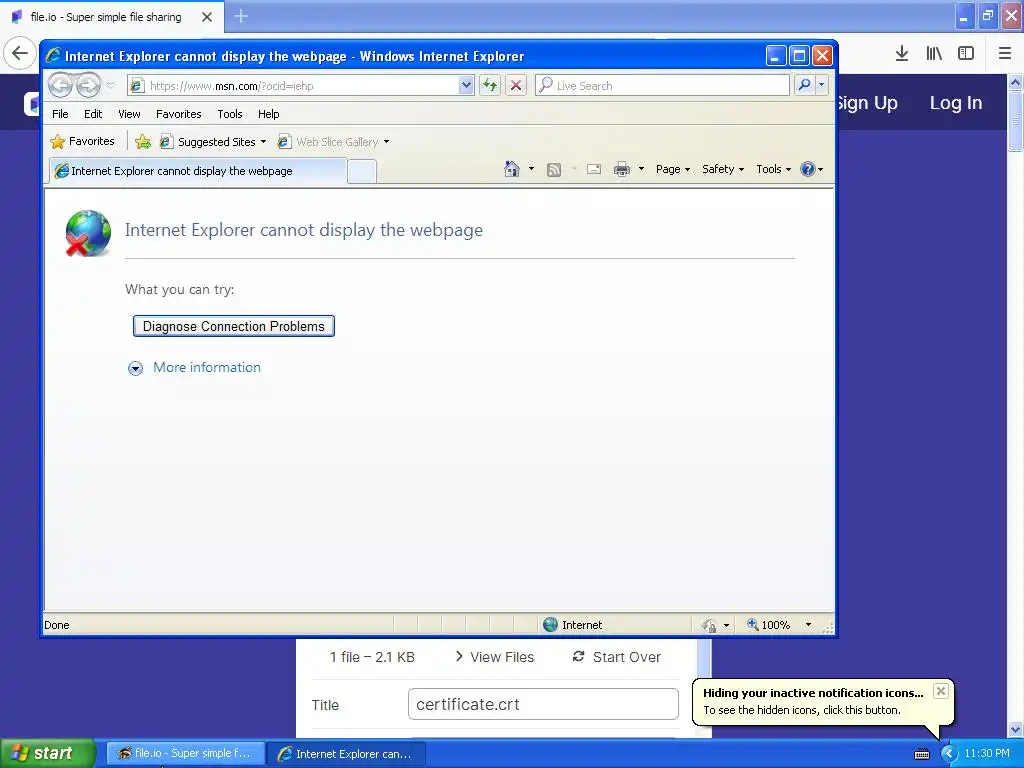Click into the Live Search box

pyautogui.click(x=662, y=86)
